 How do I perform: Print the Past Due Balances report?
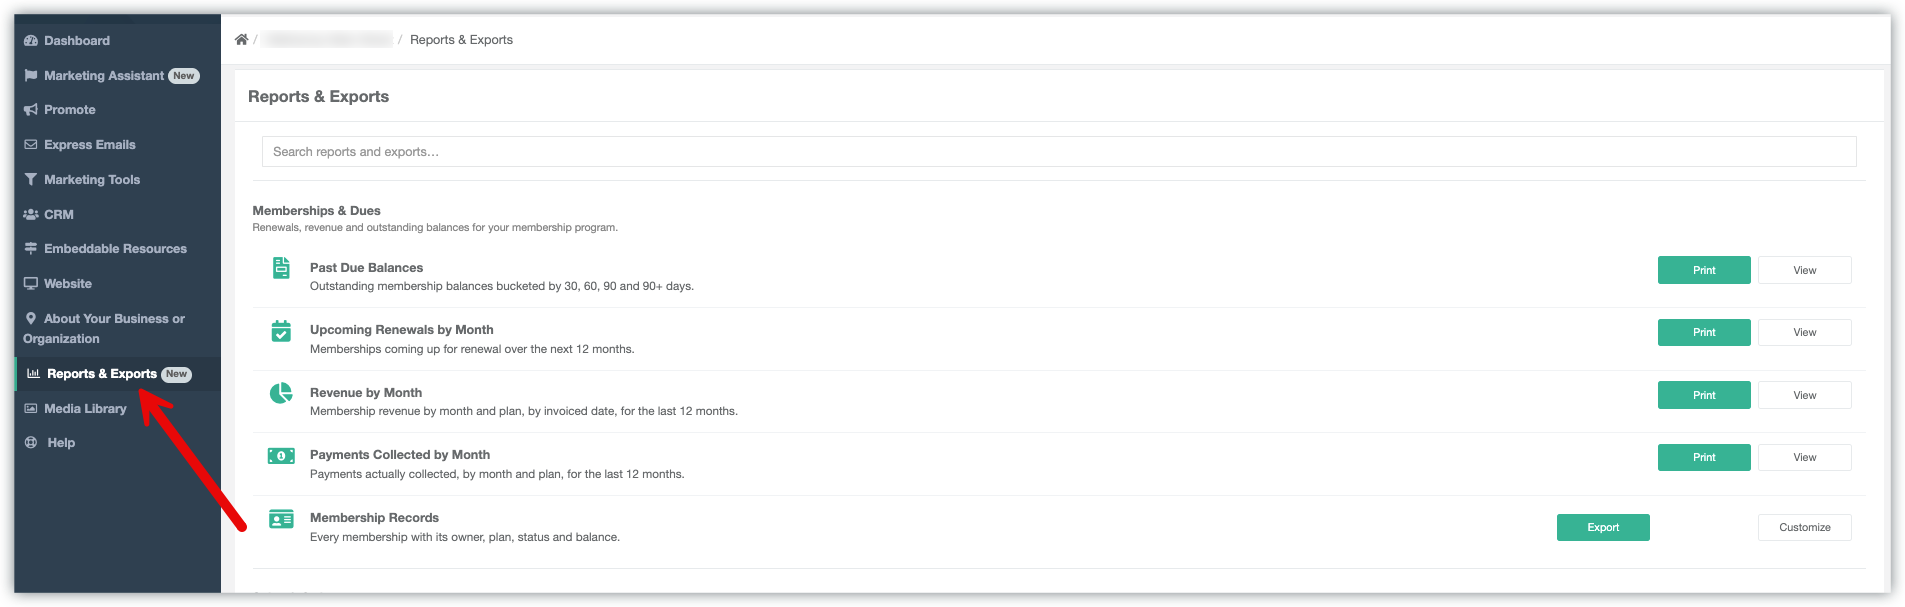(1704, 270)
